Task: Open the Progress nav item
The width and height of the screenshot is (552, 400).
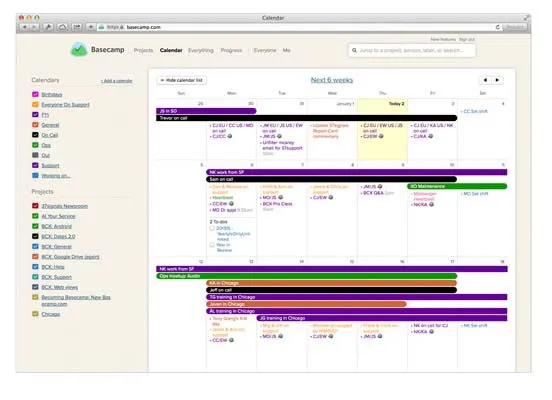Action: [x=231, y=50]
